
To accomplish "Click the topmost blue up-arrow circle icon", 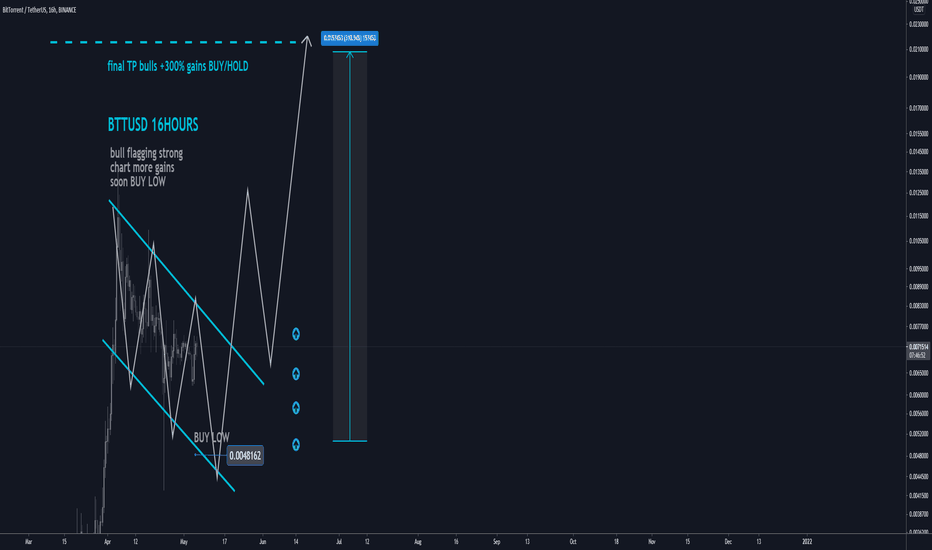I will tap(296, 334).
